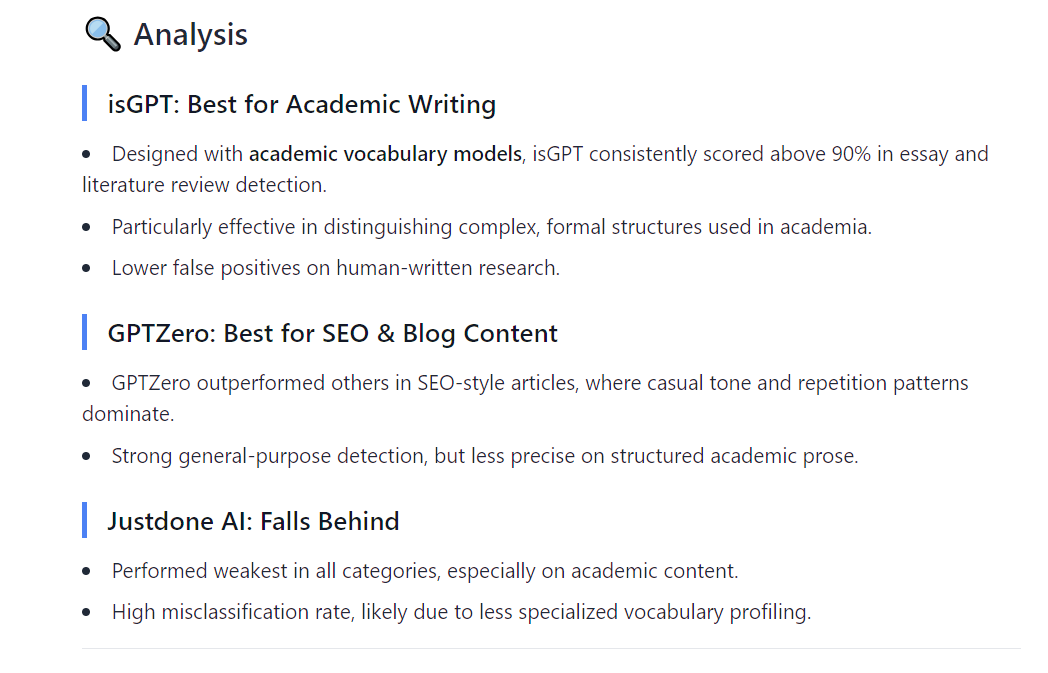Click the blue bar beside isGPT heading
Image resolution: width=1048 pixels, height=673 pixels.
(85, 104)
